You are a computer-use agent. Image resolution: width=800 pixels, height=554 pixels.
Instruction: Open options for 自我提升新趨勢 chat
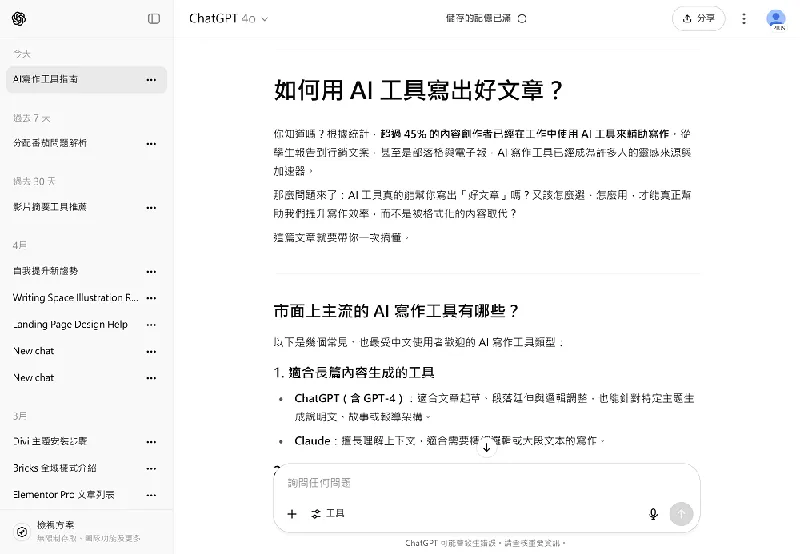[x=151, y=271]
